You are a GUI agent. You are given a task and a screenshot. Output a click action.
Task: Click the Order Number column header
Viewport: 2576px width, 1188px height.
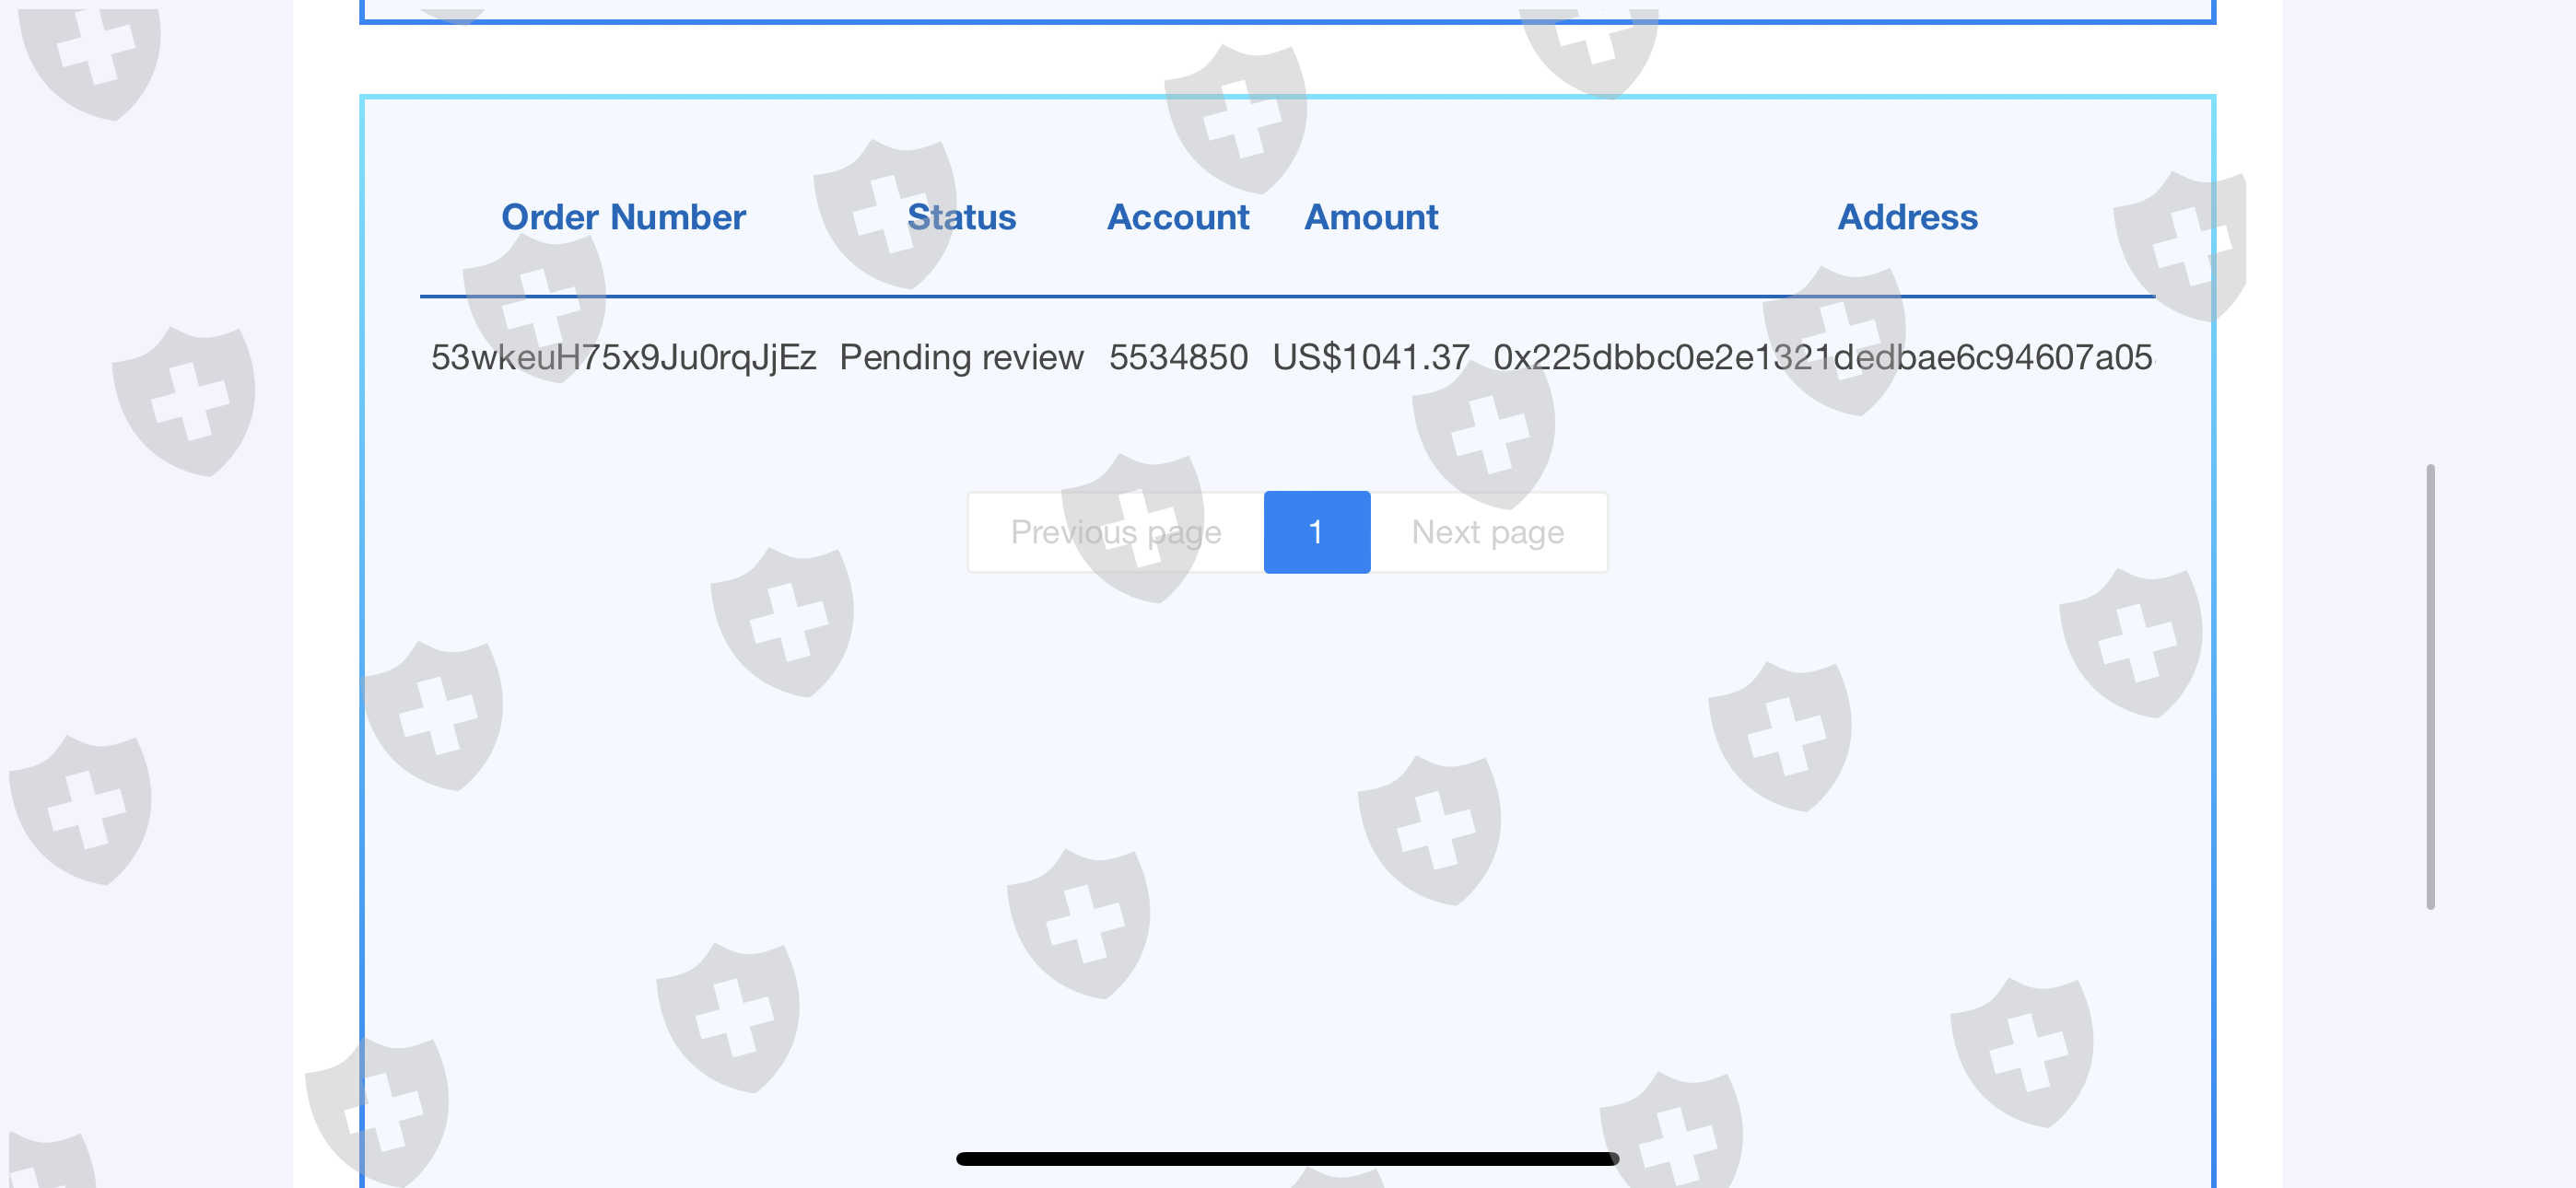pyautogui.click(x=623, y=217)
